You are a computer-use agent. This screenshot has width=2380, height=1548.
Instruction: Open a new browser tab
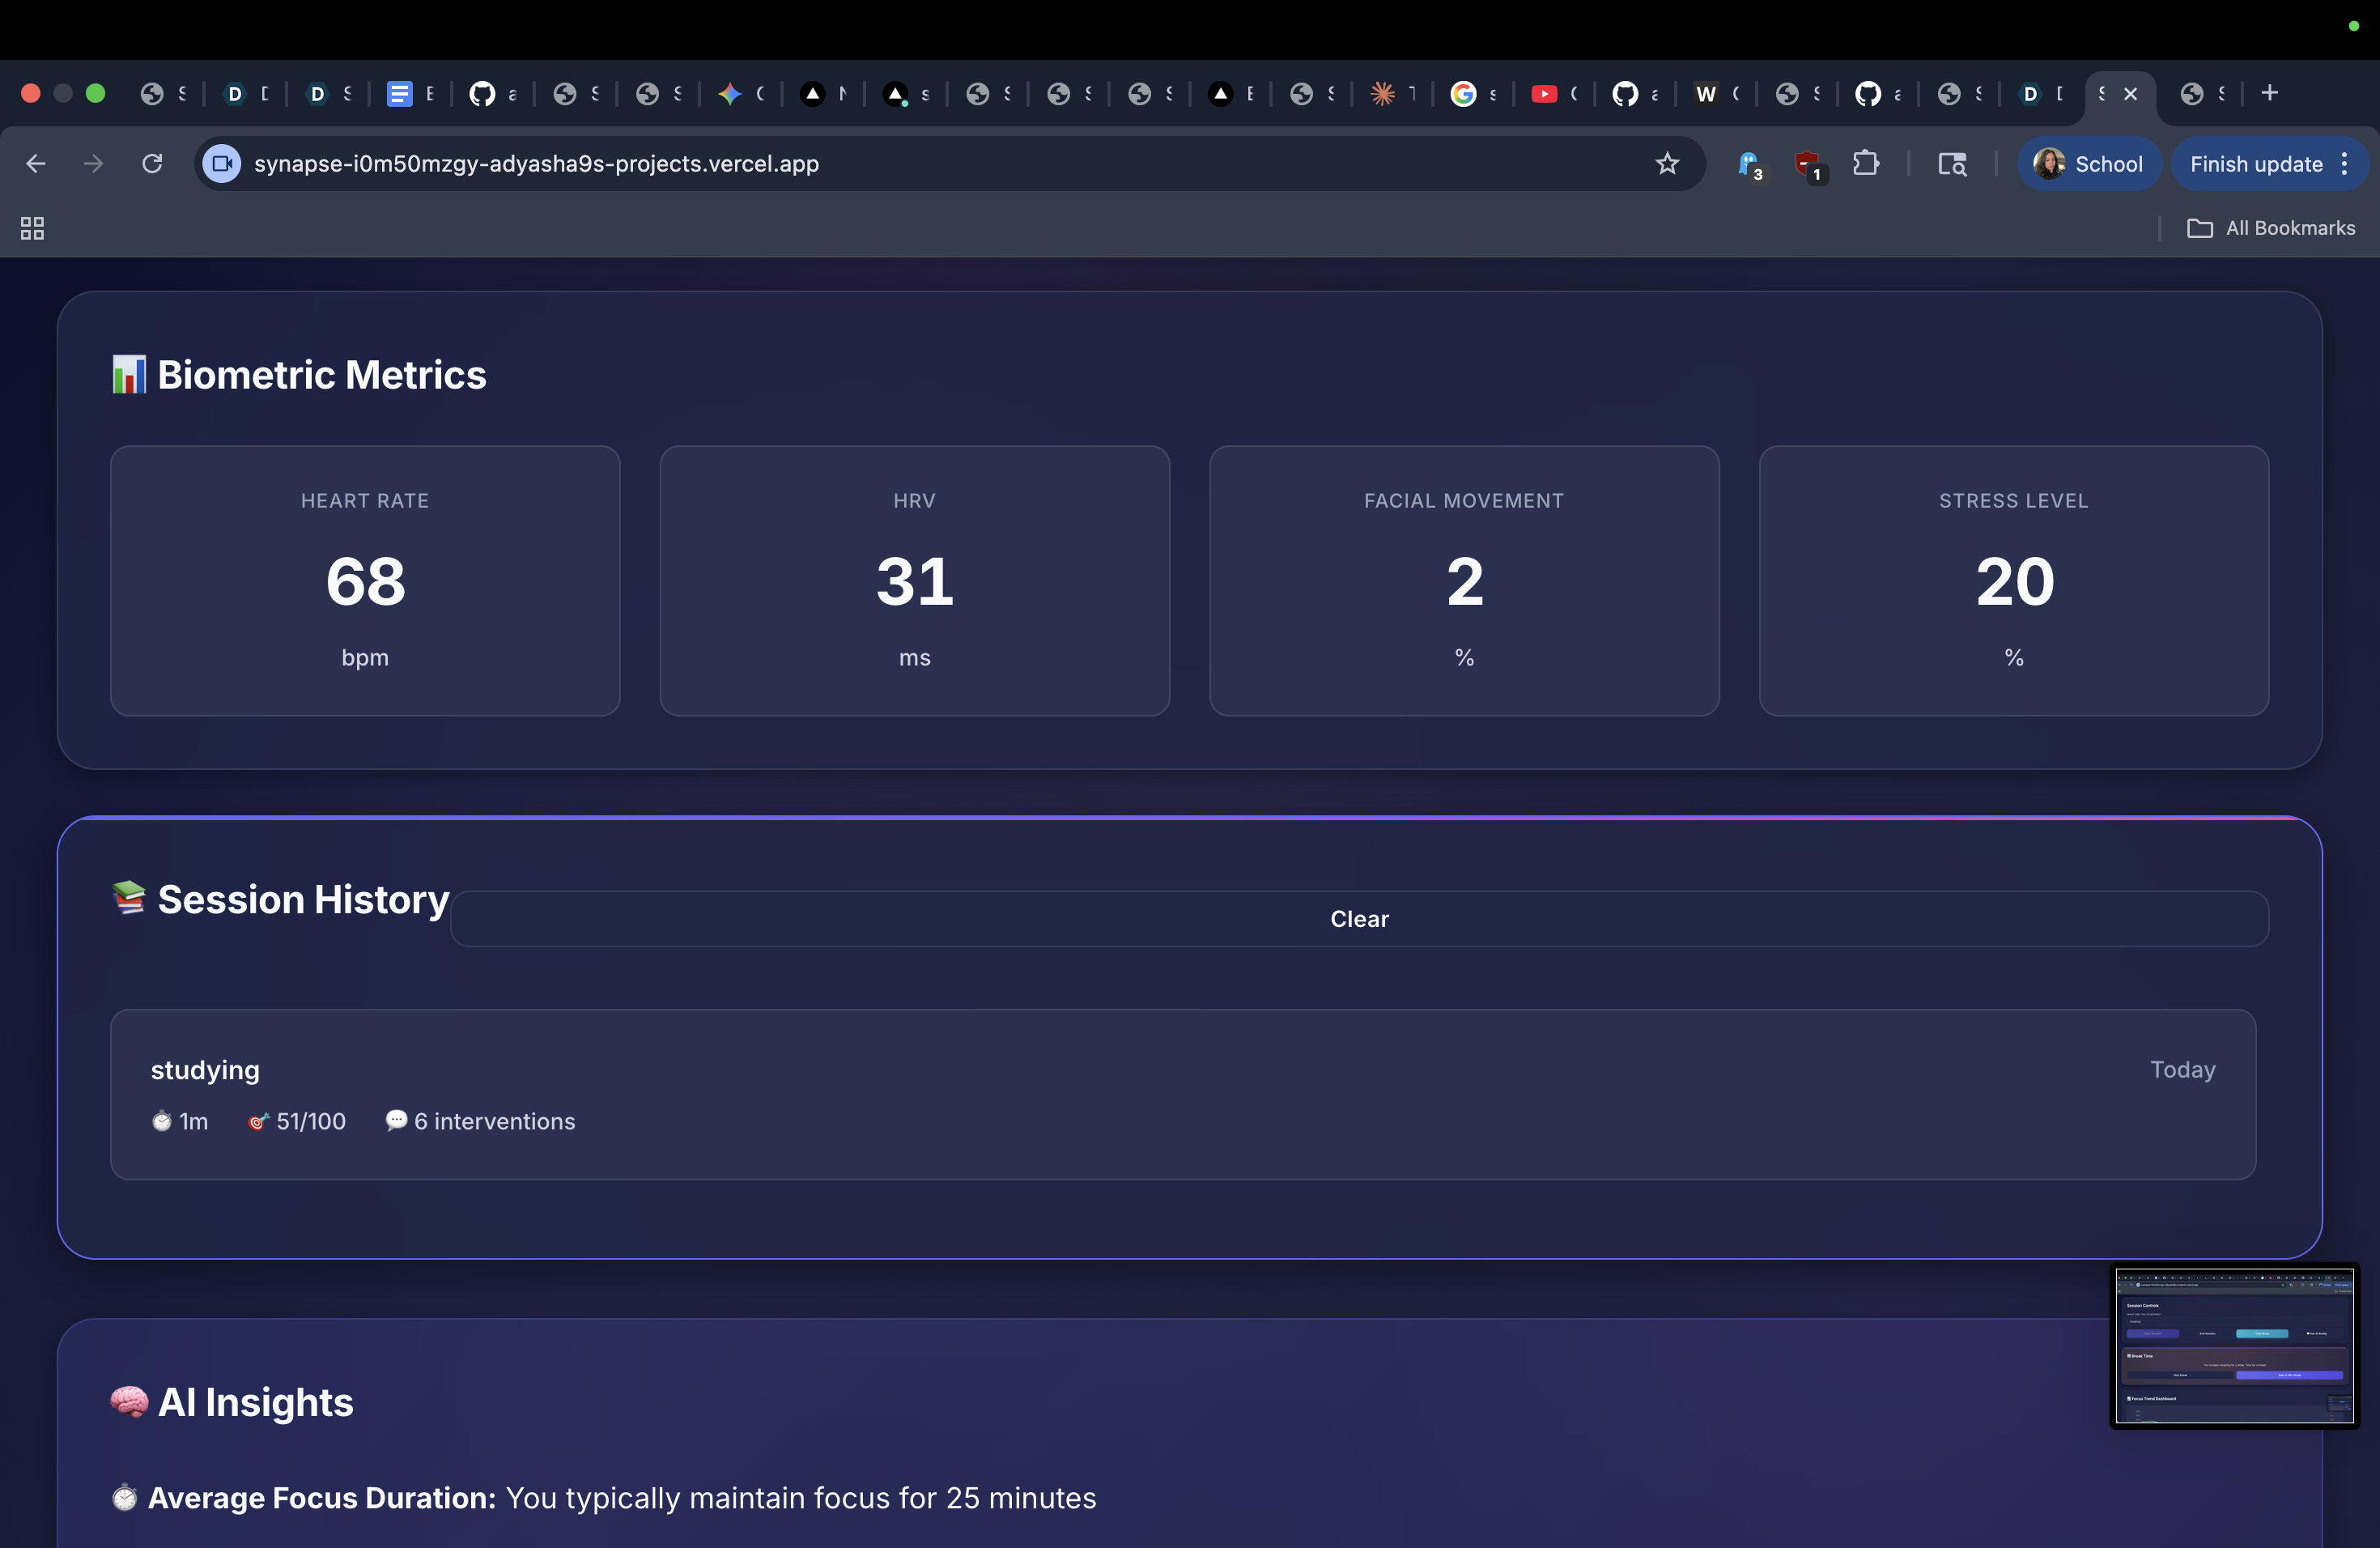[x=2269, y=93]
